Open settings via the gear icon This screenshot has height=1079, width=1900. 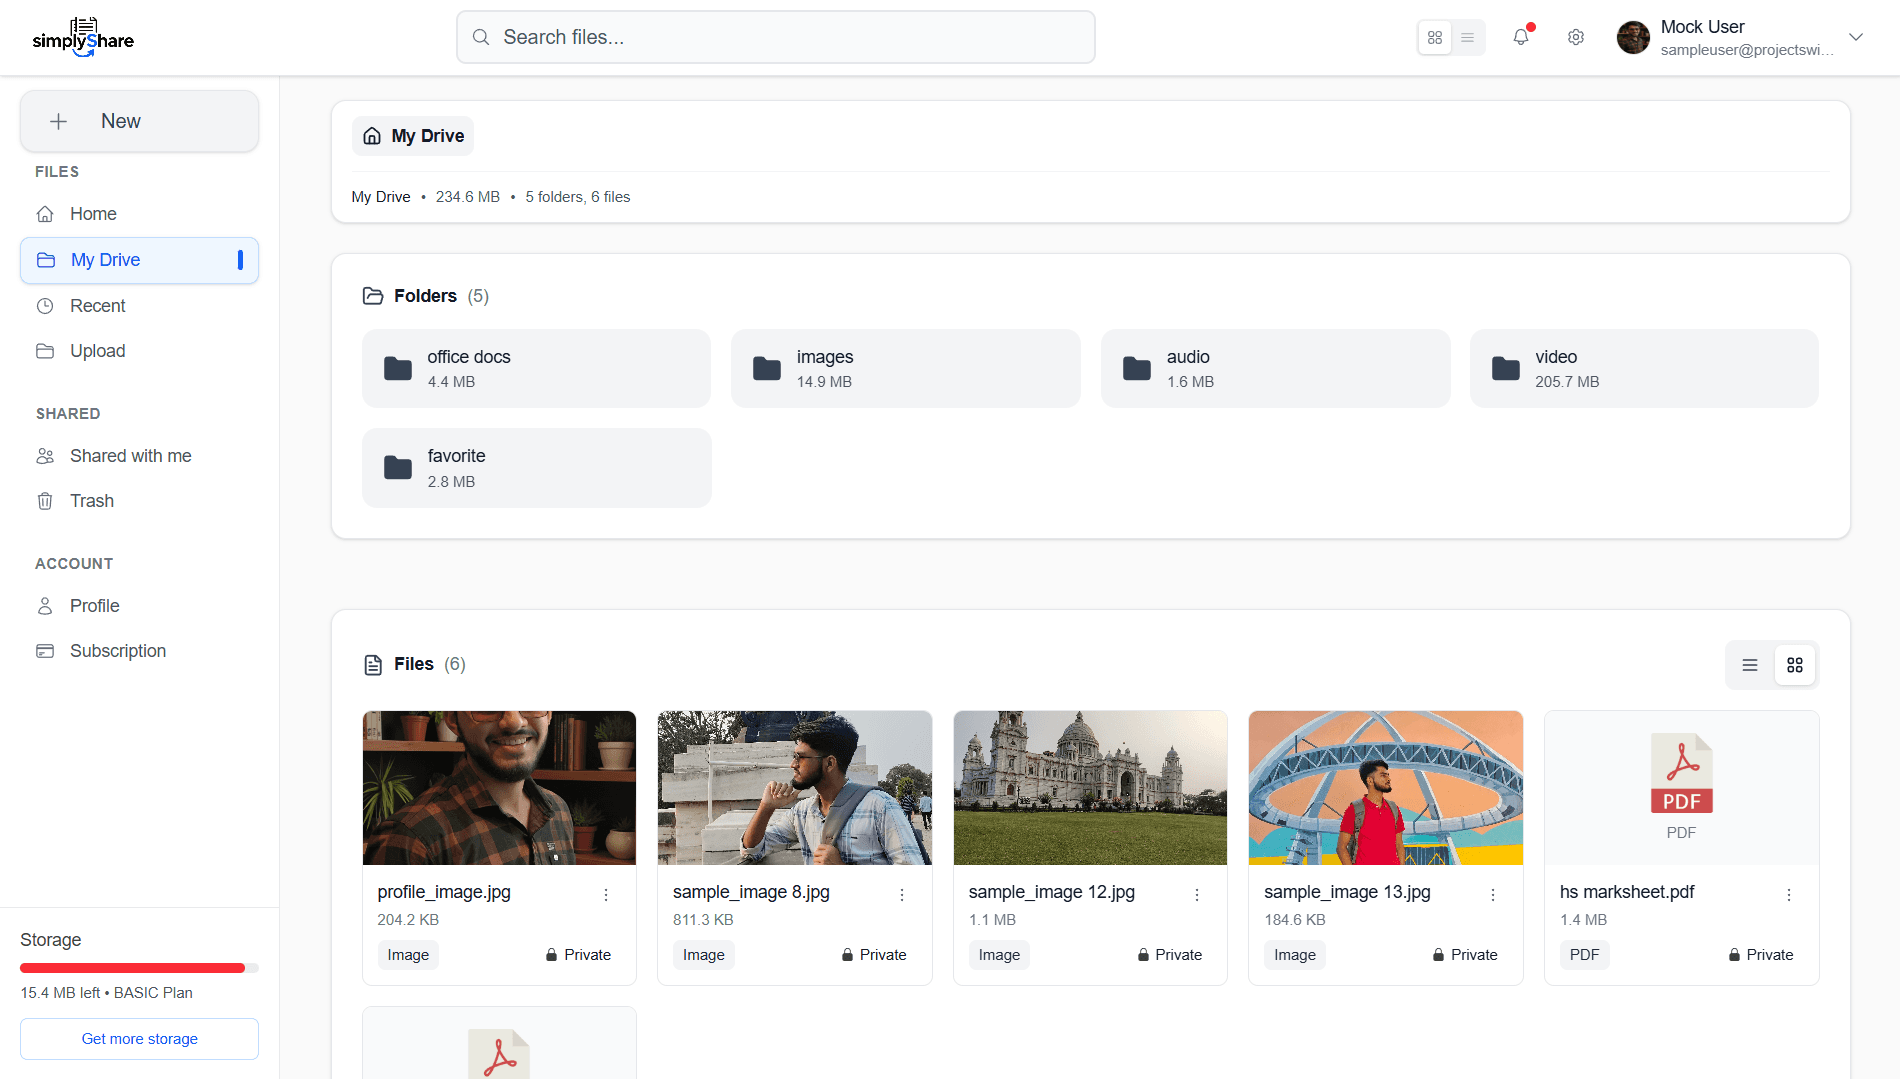[x=1576, y=37]
